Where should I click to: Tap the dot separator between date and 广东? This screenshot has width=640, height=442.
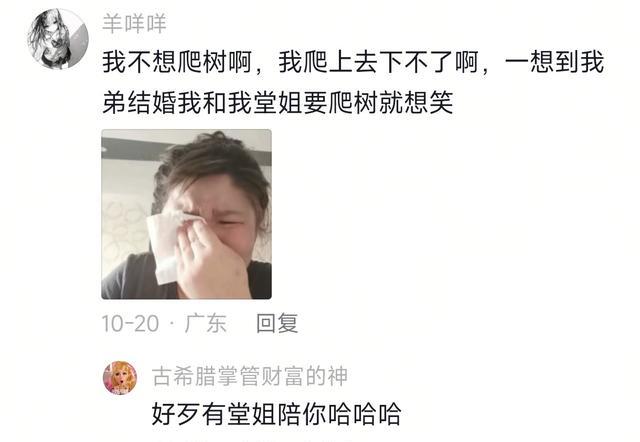coord(172,324)
